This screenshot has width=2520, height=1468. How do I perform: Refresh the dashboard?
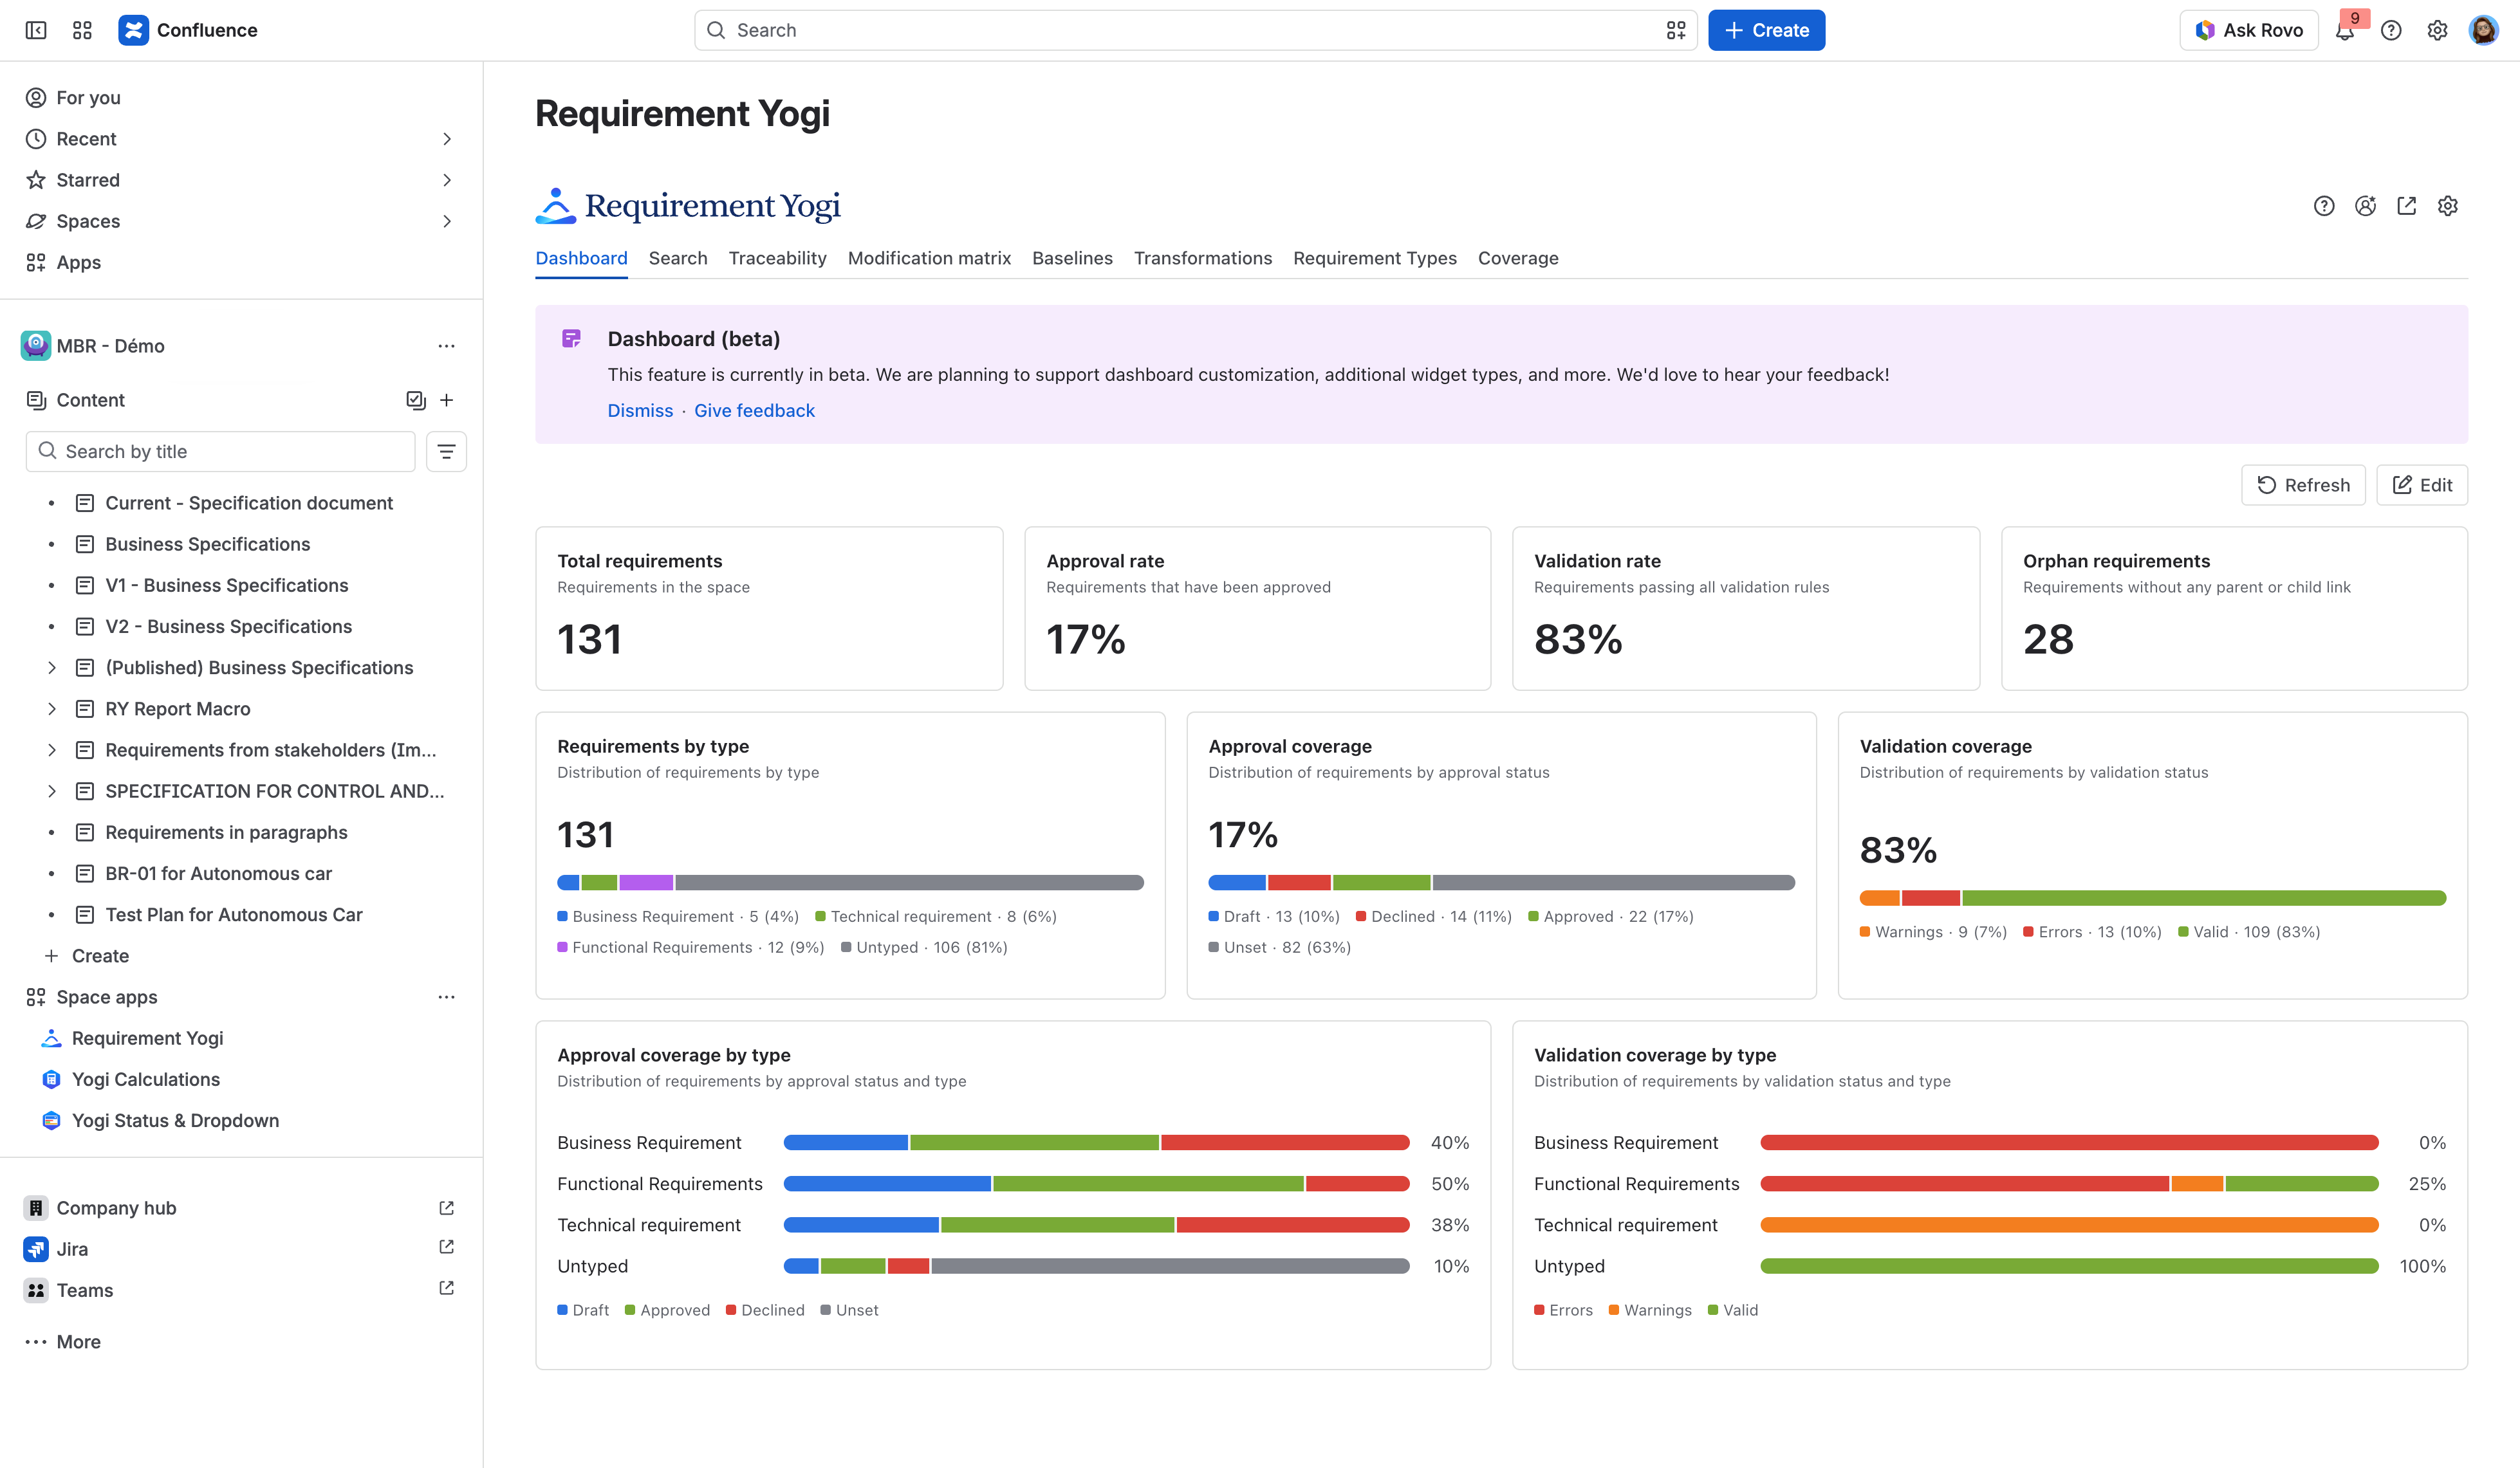click(2303, 485)
